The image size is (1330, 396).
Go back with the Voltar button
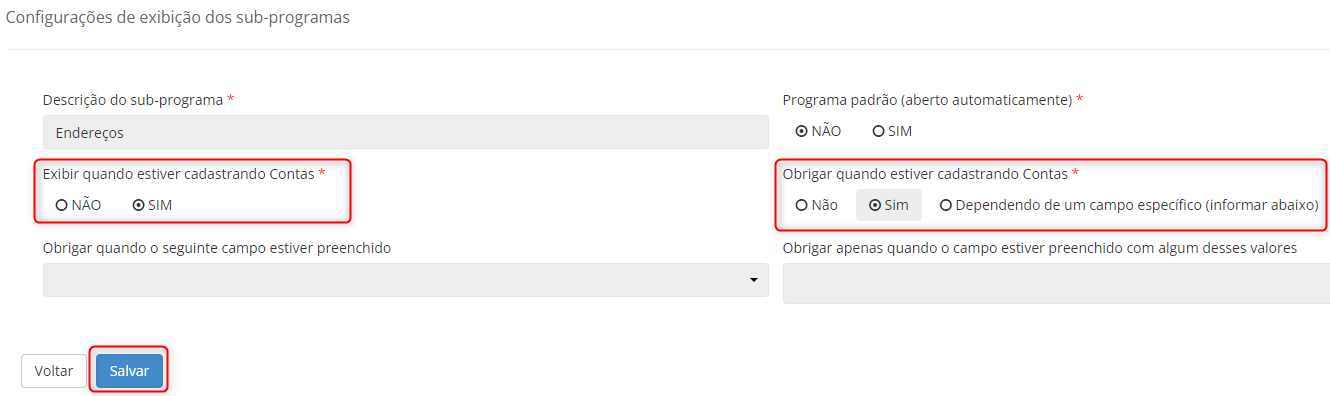[54, 370]
